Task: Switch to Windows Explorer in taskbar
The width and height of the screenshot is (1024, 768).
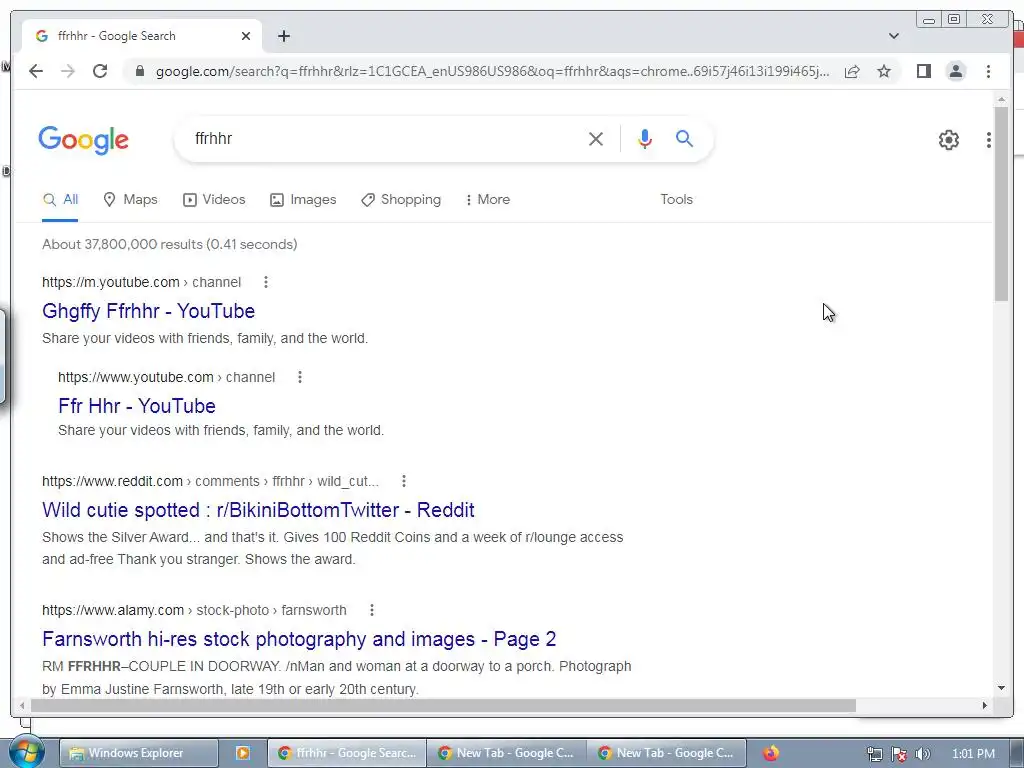Action: [x=138, y=753]
